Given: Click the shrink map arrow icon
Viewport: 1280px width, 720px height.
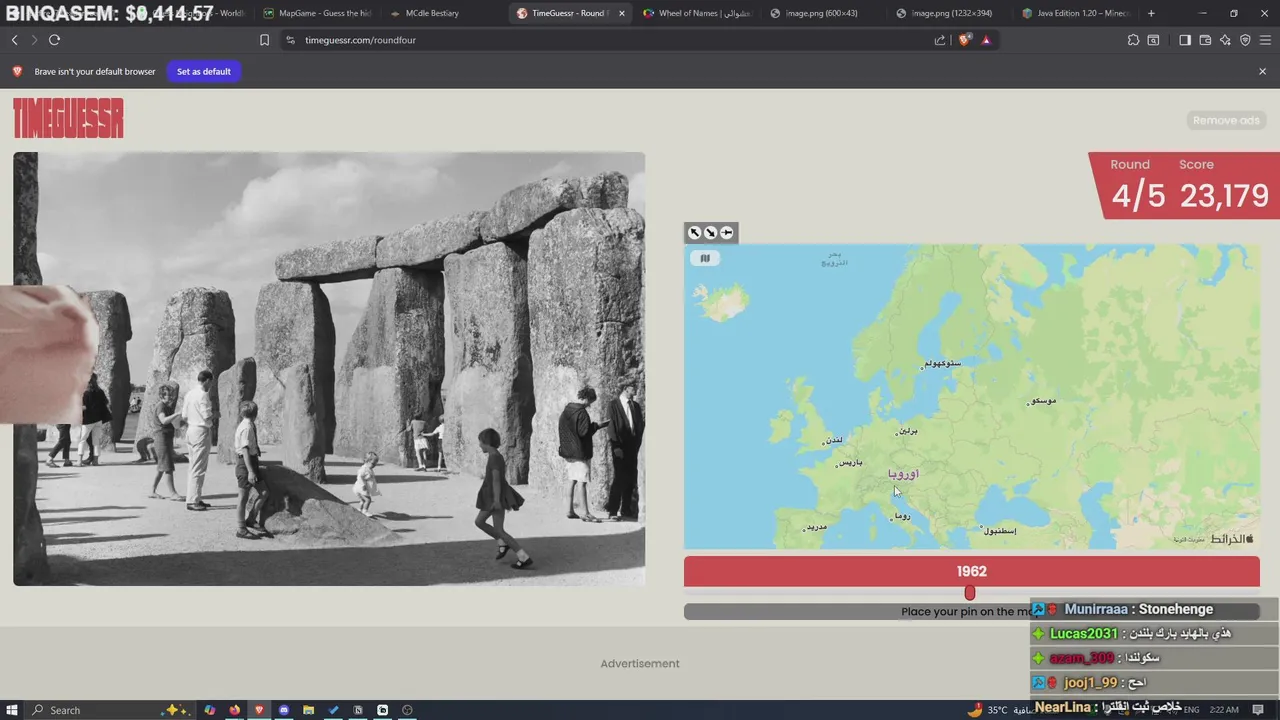Looking at the screenshot, I should pyautogui.click(x=711, y=233).
